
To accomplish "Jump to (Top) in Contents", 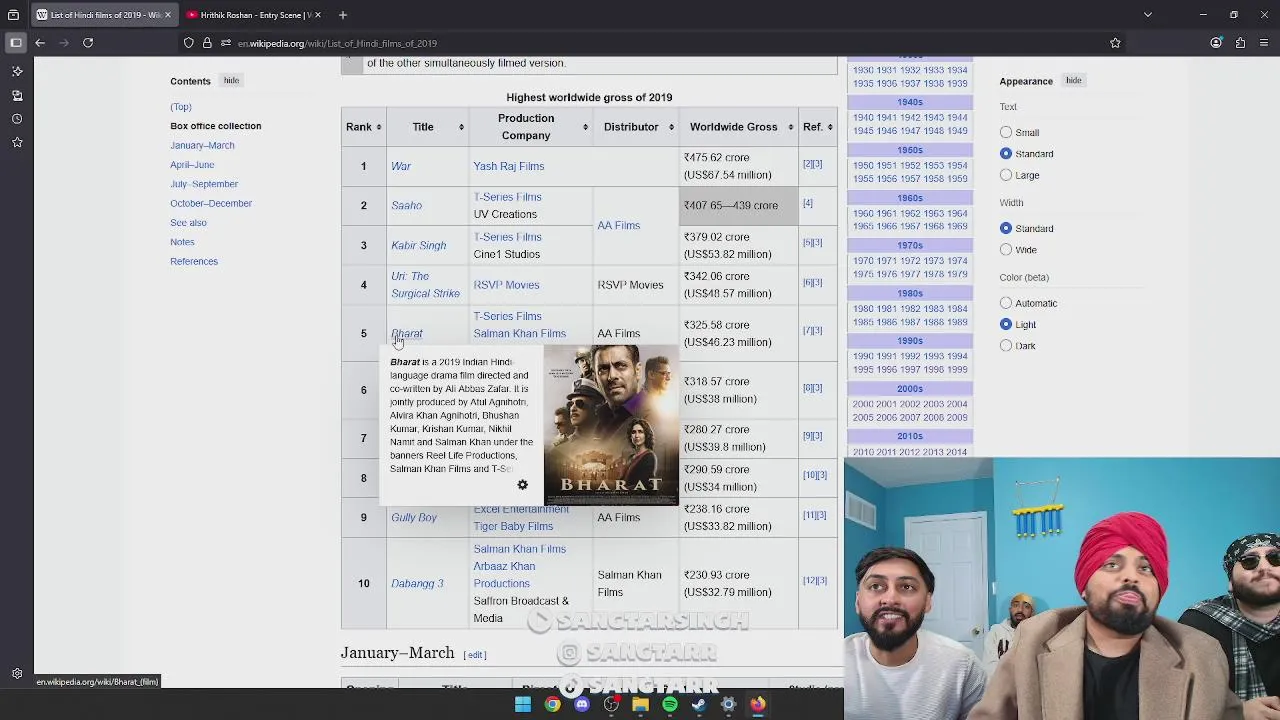I will (x=180, y=106).
